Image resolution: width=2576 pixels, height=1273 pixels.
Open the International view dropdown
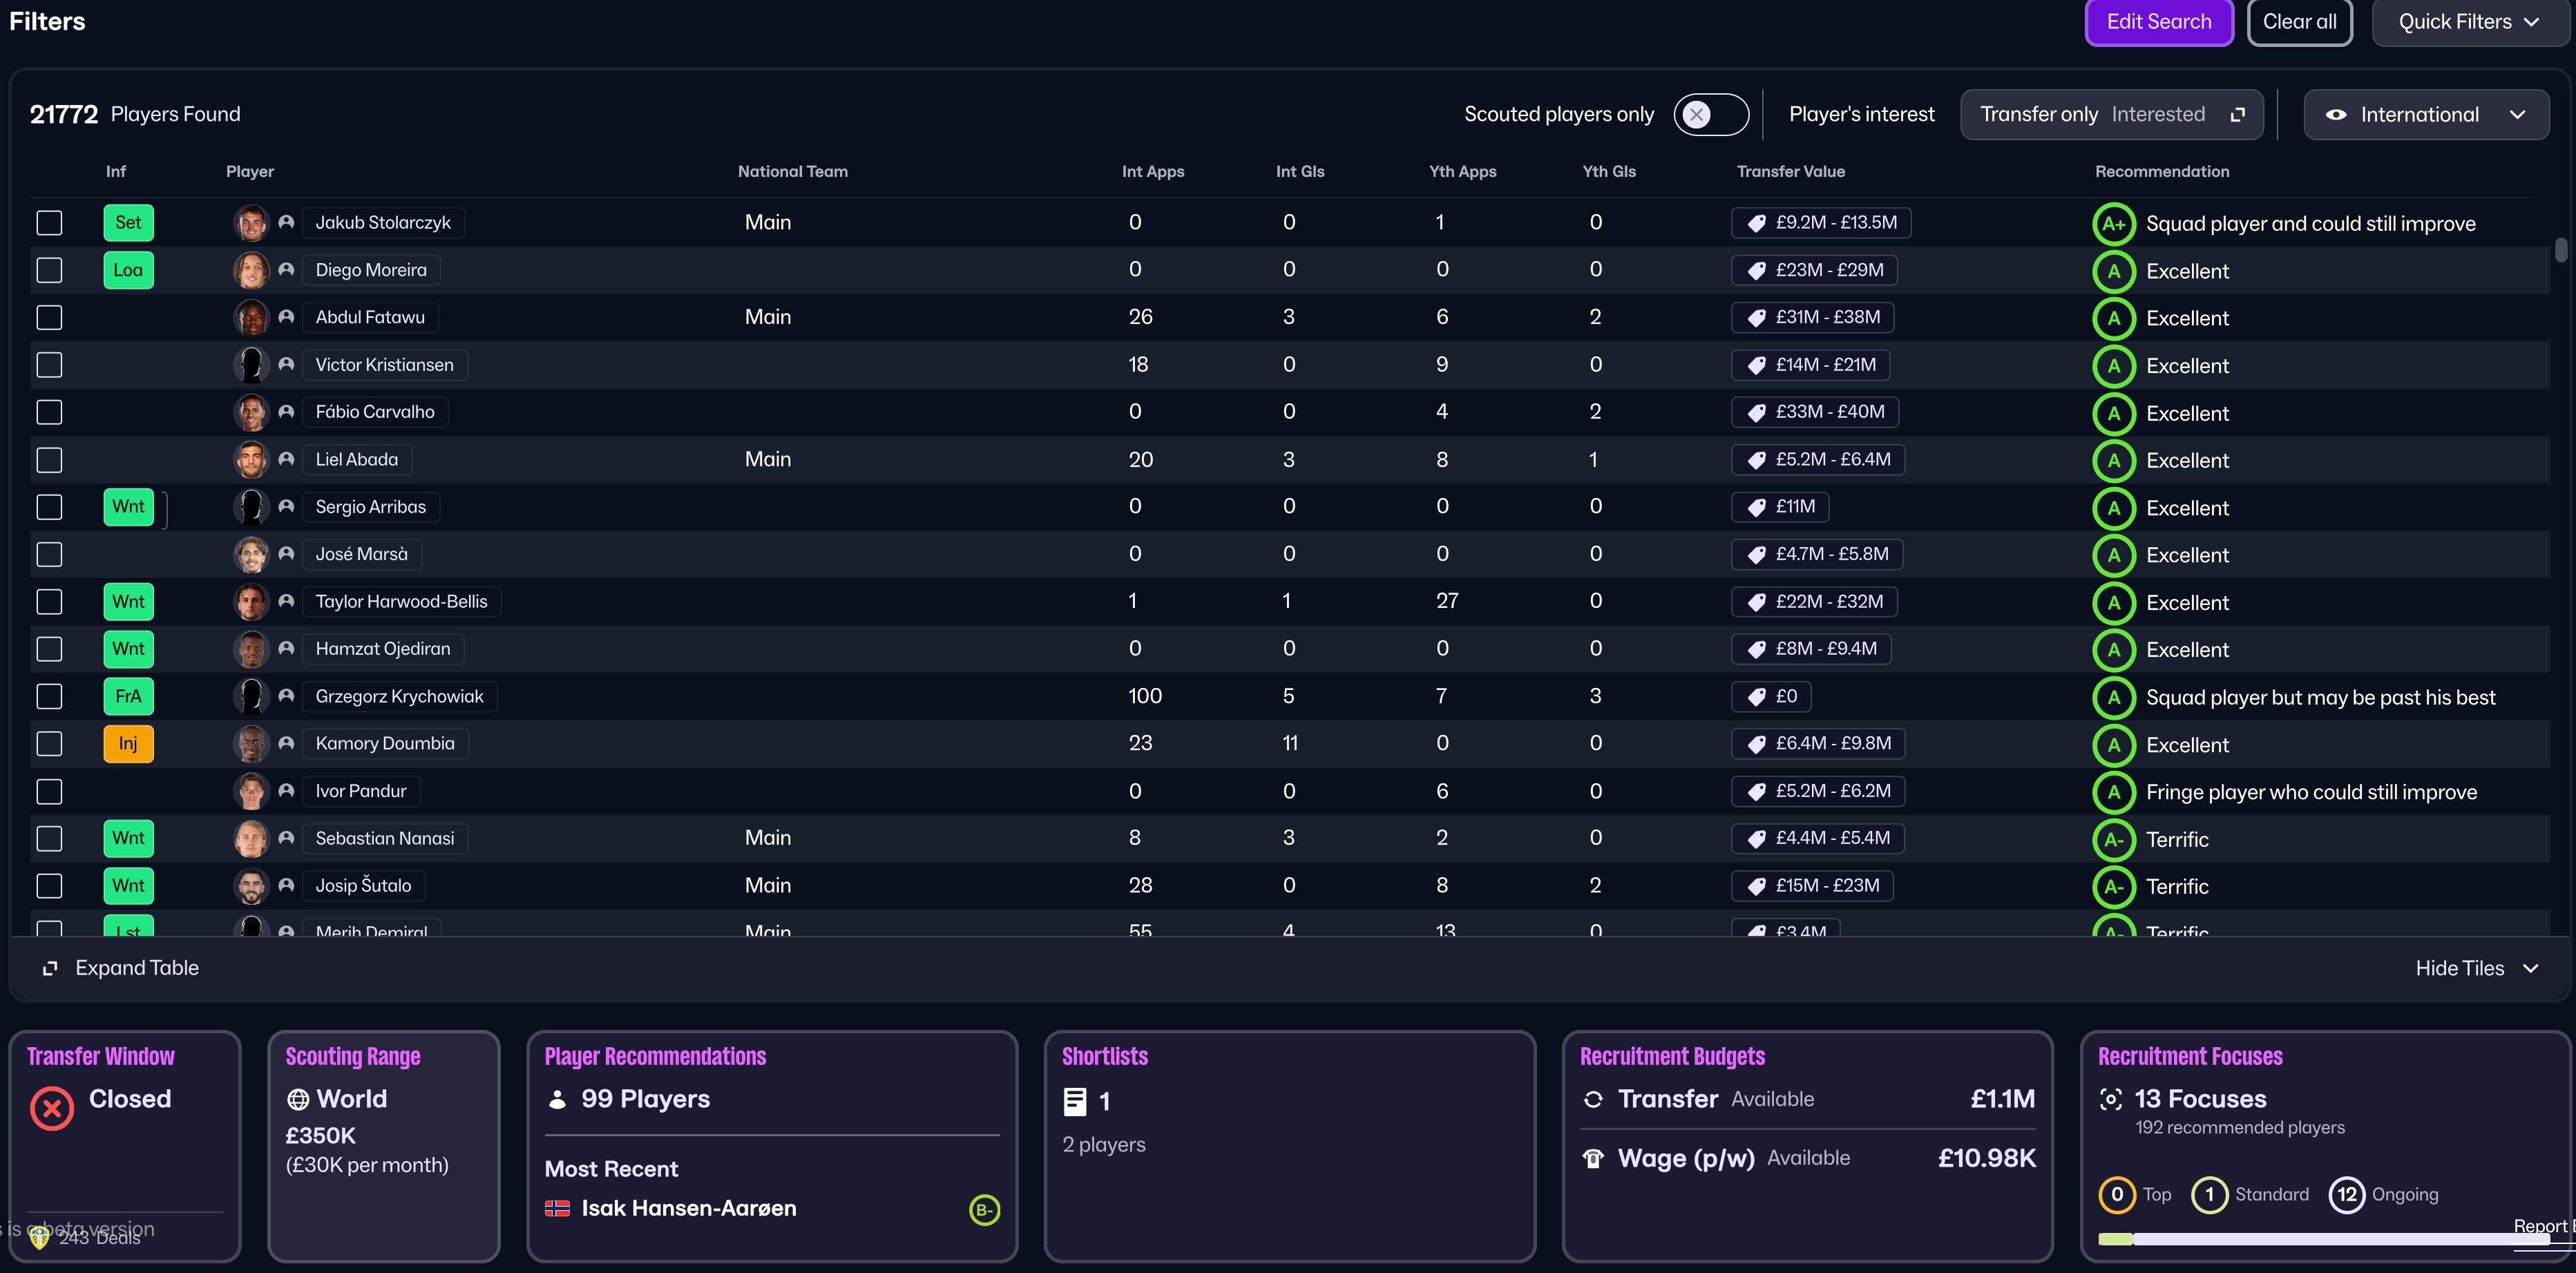tap(2425, 115)
